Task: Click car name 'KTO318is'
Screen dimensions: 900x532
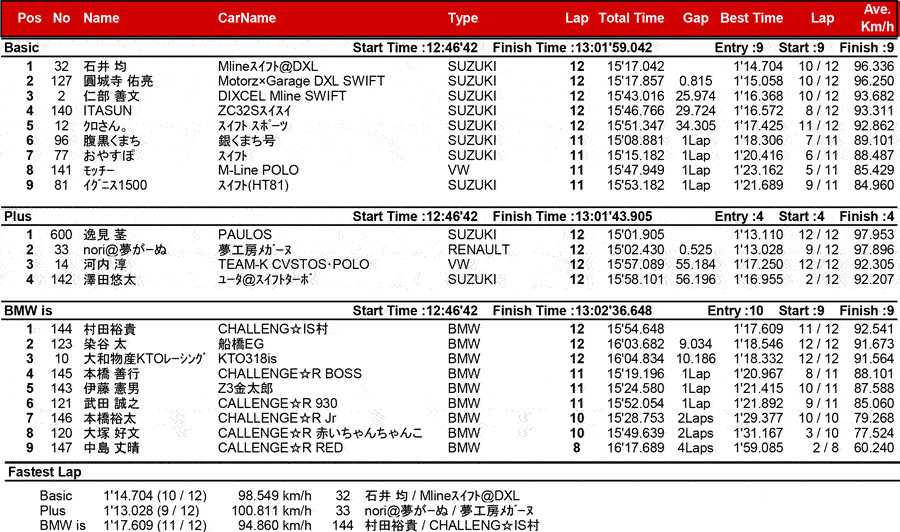Action: [247, 359]
